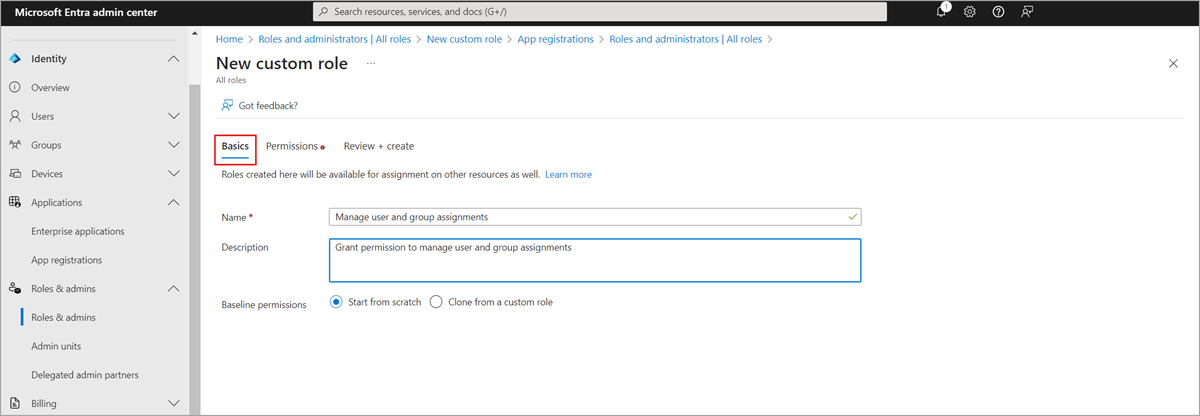Screen dimensions: 1200x416
Task: Expand the Groups section chevron
Action: coord(173,145)
